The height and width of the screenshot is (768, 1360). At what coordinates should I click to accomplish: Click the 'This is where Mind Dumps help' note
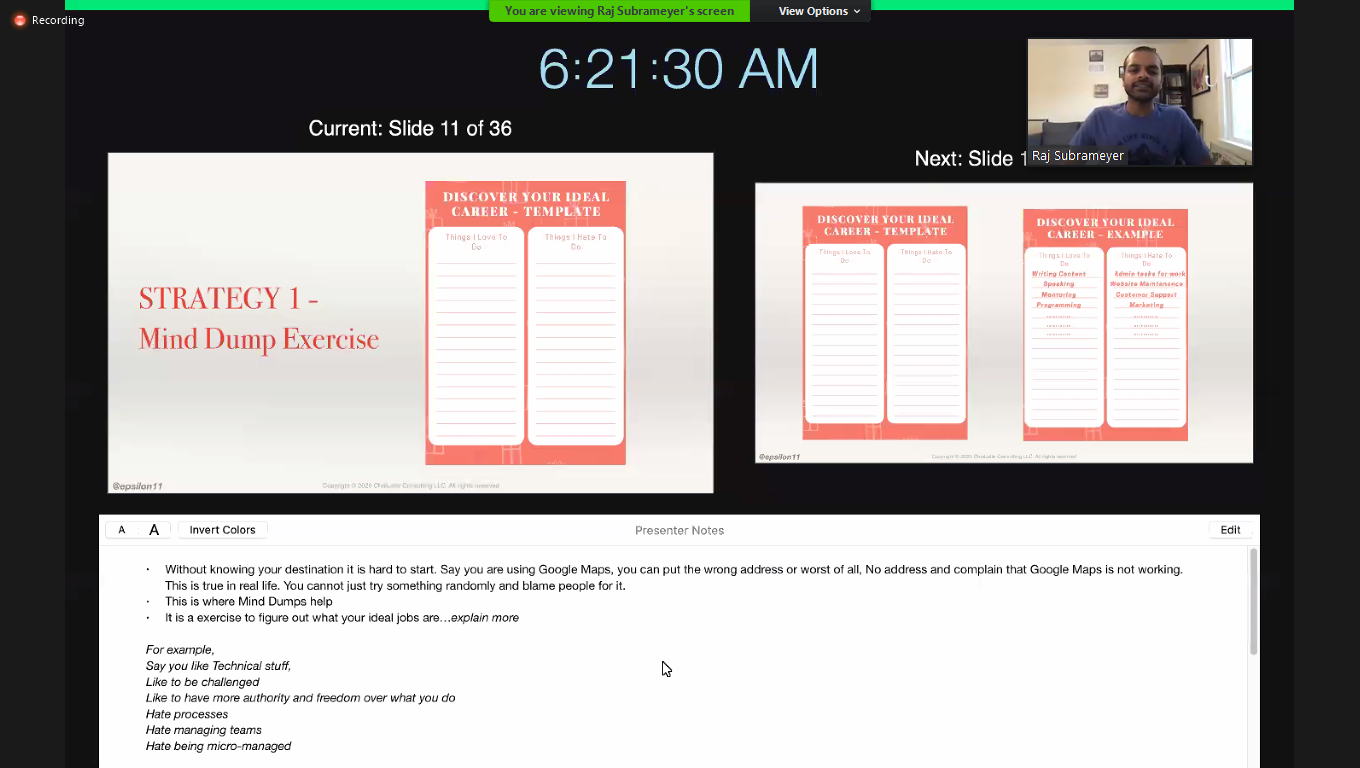click(x=249, y=602)
